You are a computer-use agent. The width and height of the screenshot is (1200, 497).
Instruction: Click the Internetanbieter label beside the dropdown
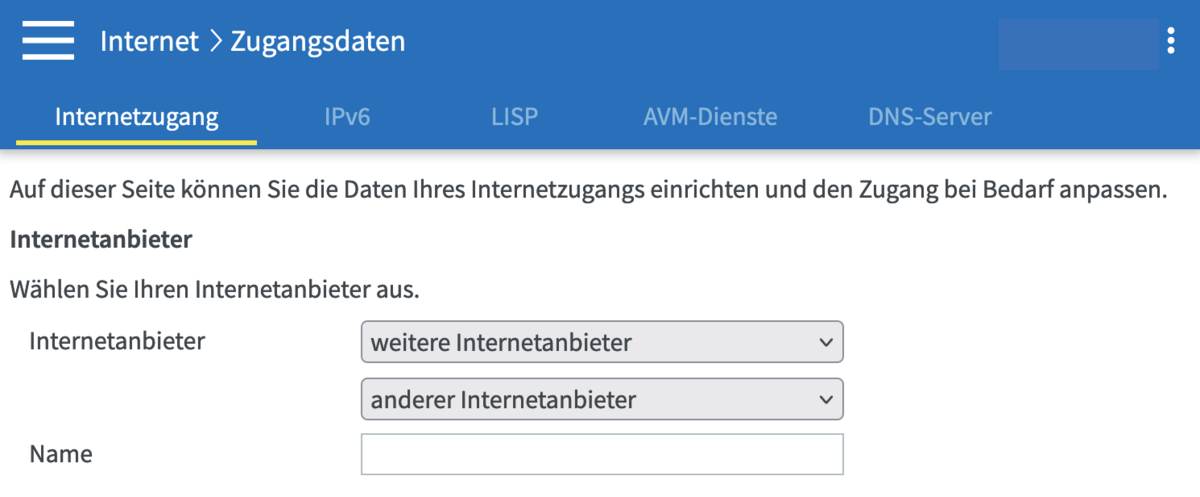[117, 341]
